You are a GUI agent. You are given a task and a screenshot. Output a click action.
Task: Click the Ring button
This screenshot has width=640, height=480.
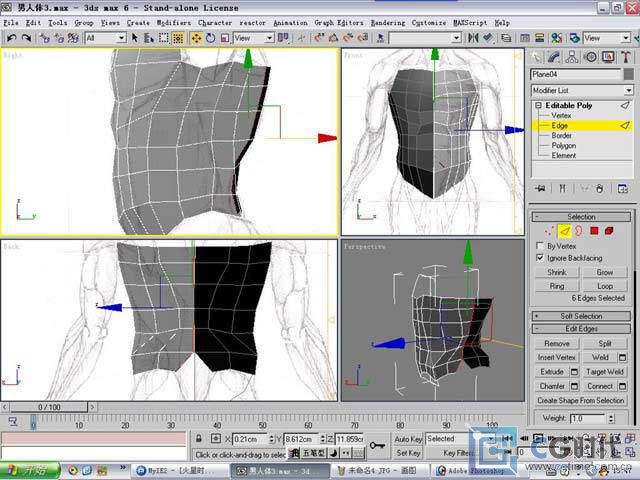tap(557, 286)
